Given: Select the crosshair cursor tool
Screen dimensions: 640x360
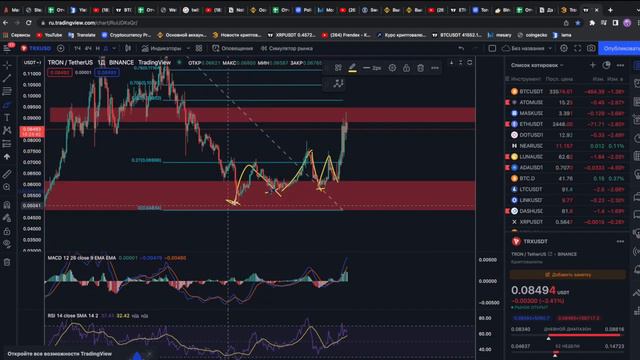Looking at the screenshot, I should 7,65.
